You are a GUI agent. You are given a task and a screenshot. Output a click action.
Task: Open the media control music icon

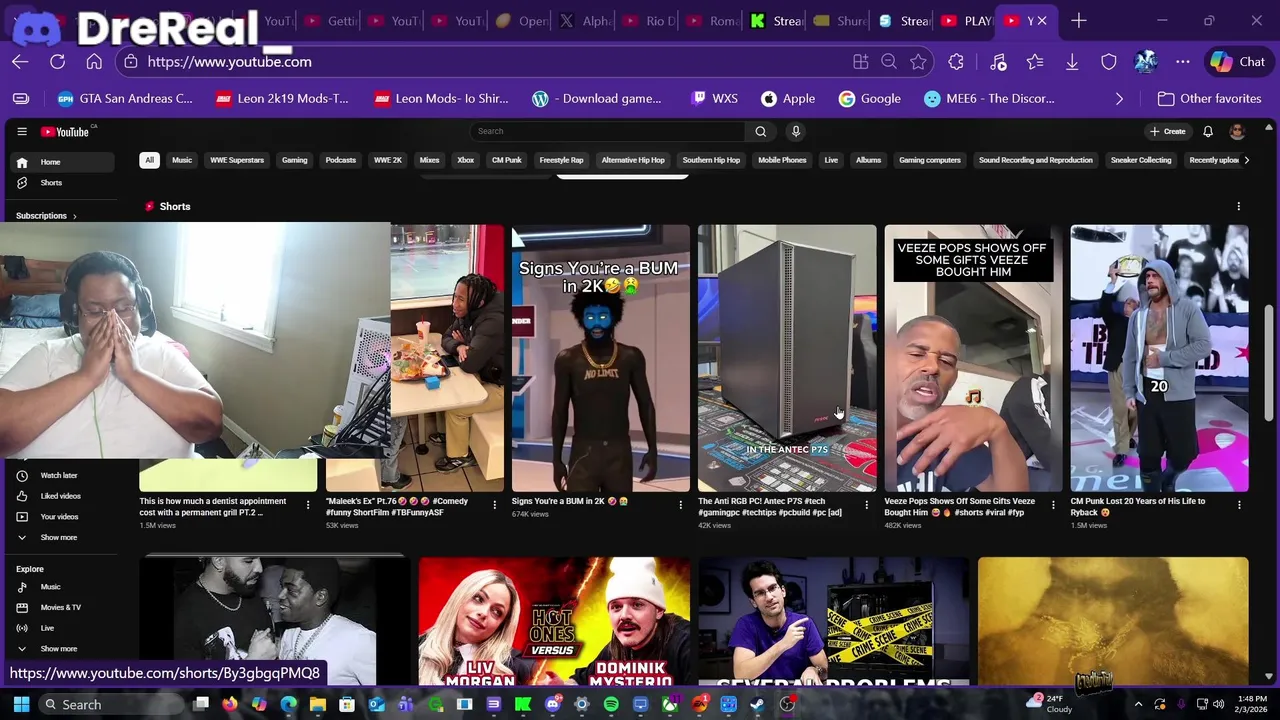(x=998, y=62)
